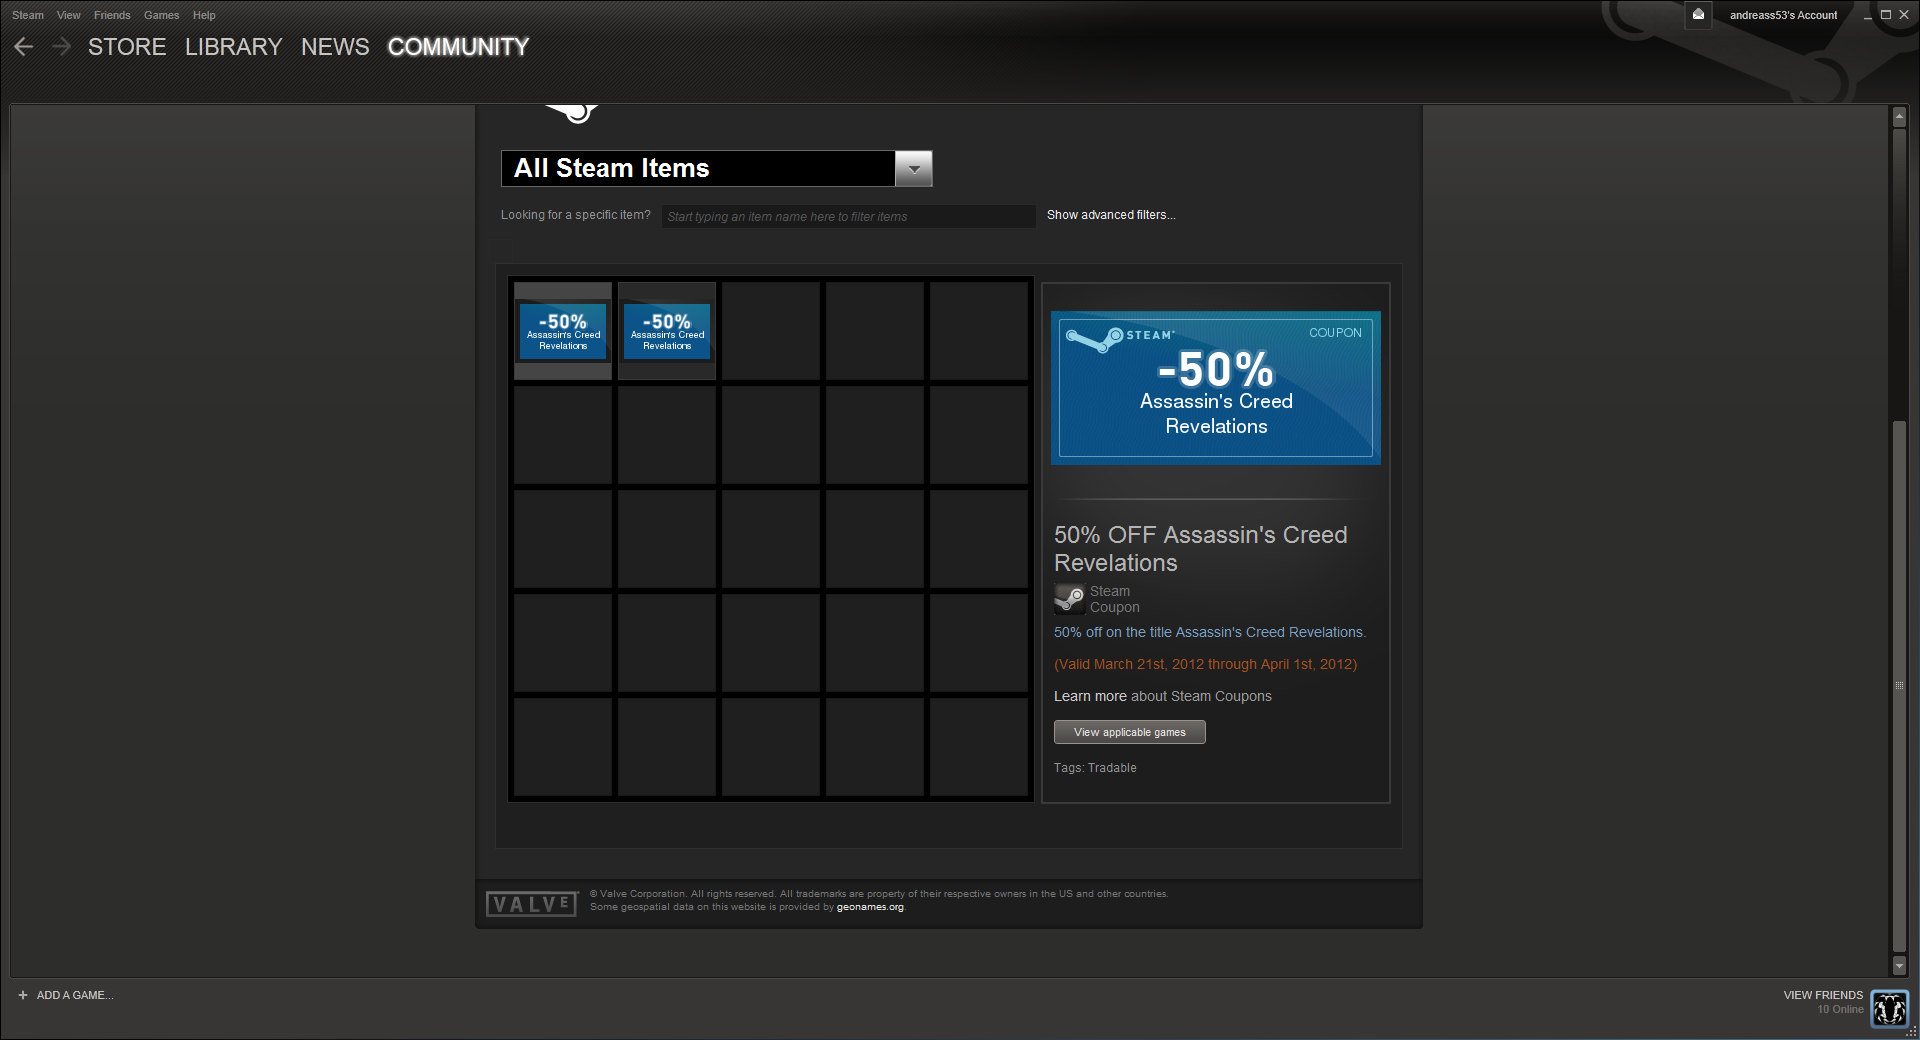1920x1040 pixels.
Task: Select the second Assassin's Creed coupon
Action: [x=667, y=331]
